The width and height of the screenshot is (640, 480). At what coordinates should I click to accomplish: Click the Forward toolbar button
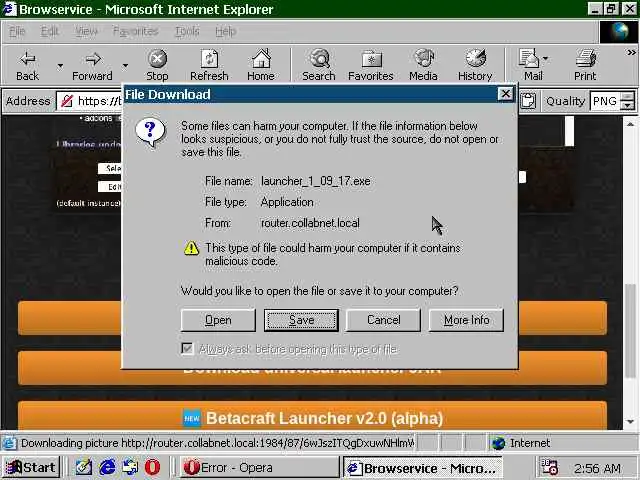pos(93,65)
